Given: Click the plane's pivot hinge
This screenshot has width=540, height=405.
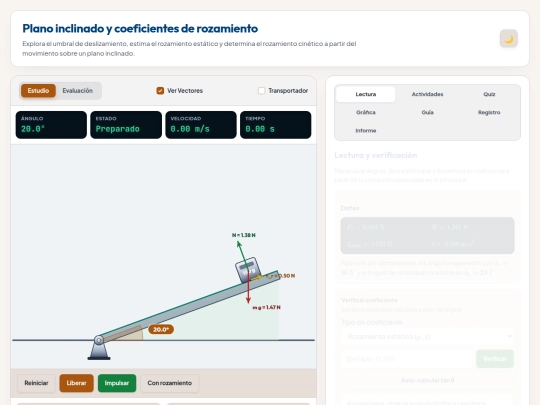Looking at the screenshot, I should tap(99, 340).
